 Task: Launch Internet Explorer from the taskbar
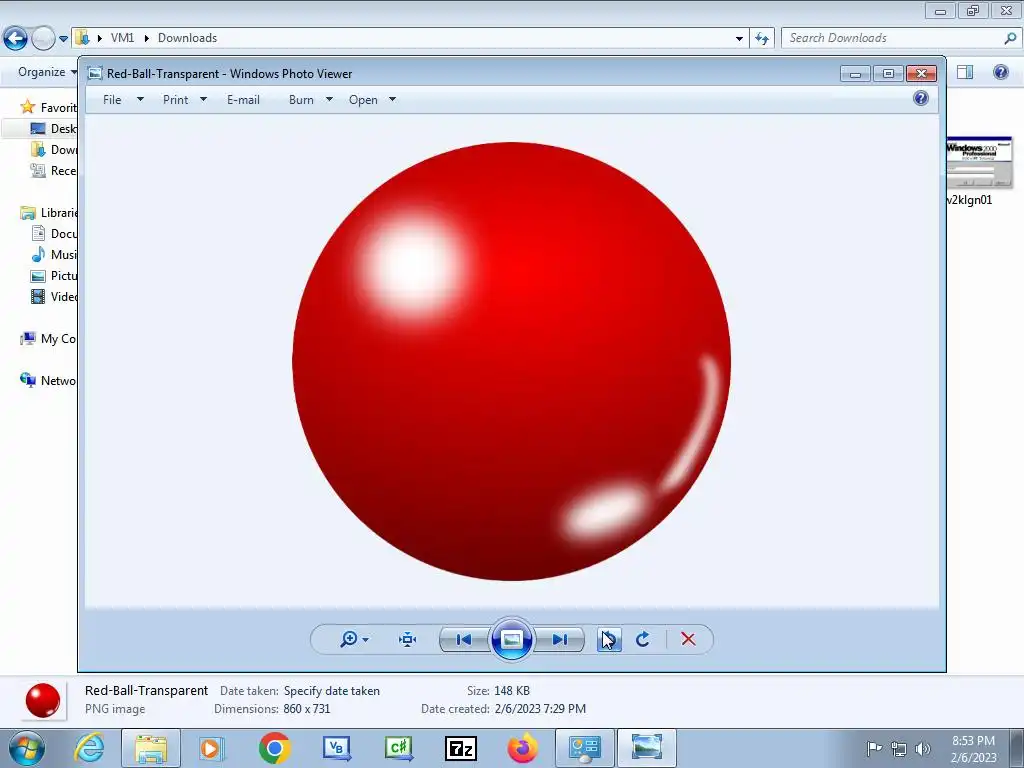point(89,748)
